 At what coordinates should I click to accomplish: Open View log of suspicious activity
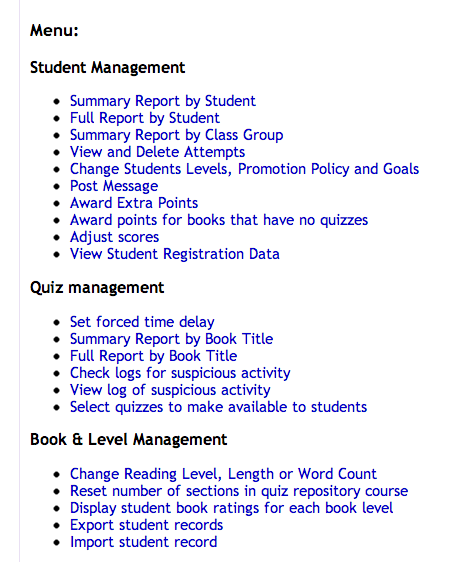170,390
